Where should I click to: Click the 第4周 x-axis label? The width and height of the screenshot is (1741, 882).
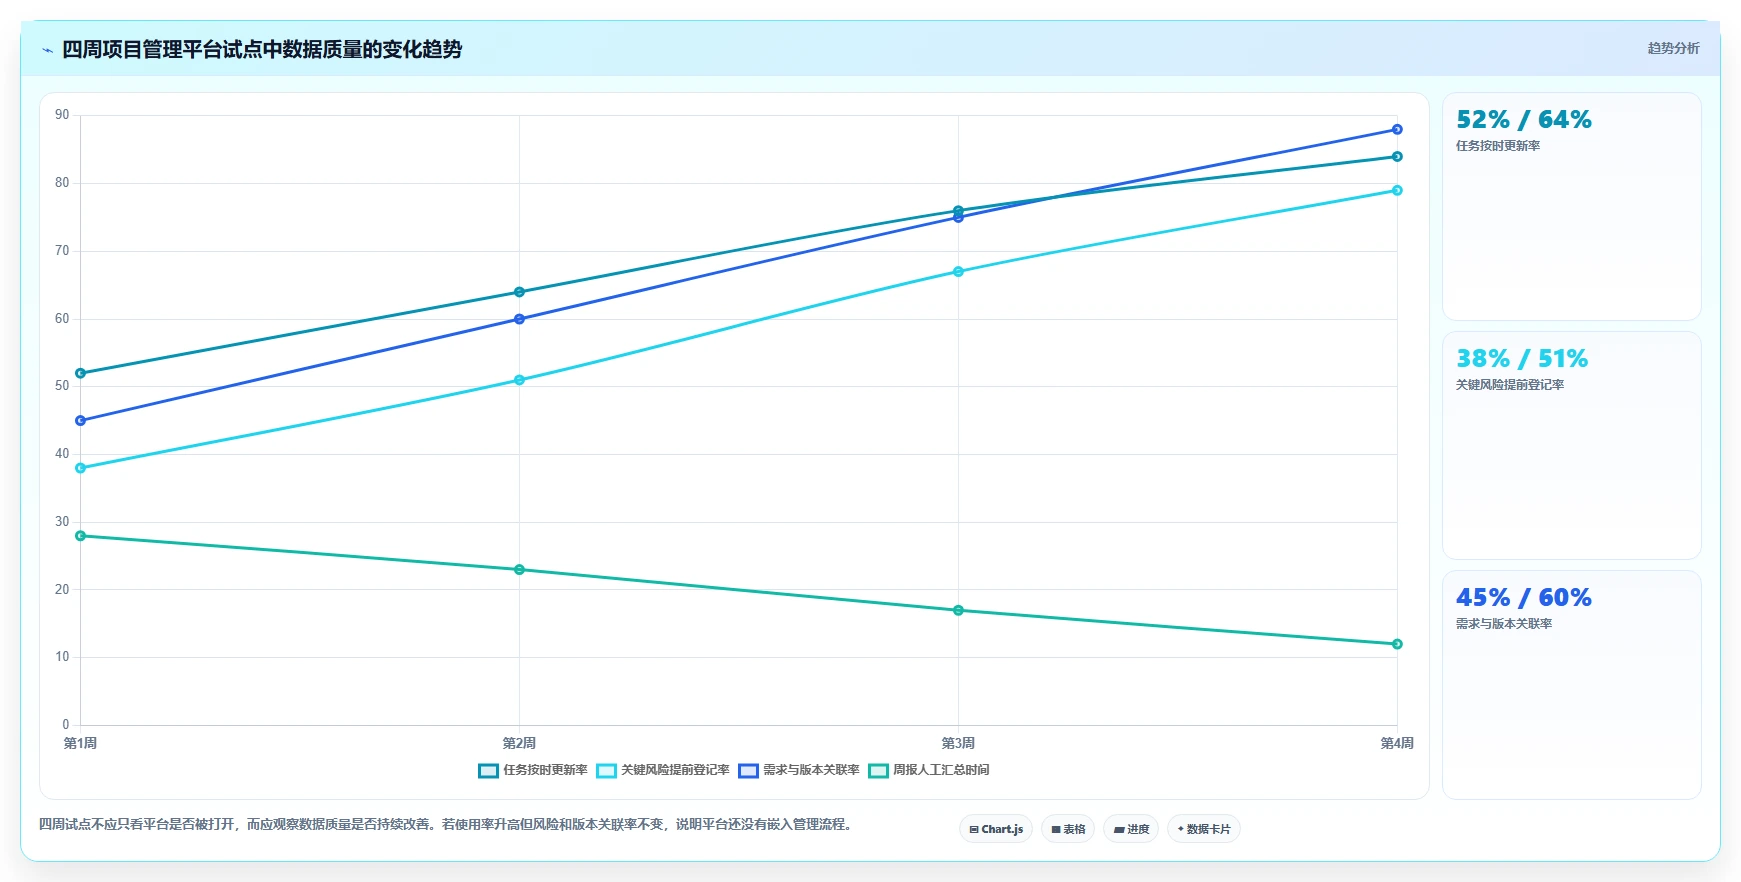1397,743
